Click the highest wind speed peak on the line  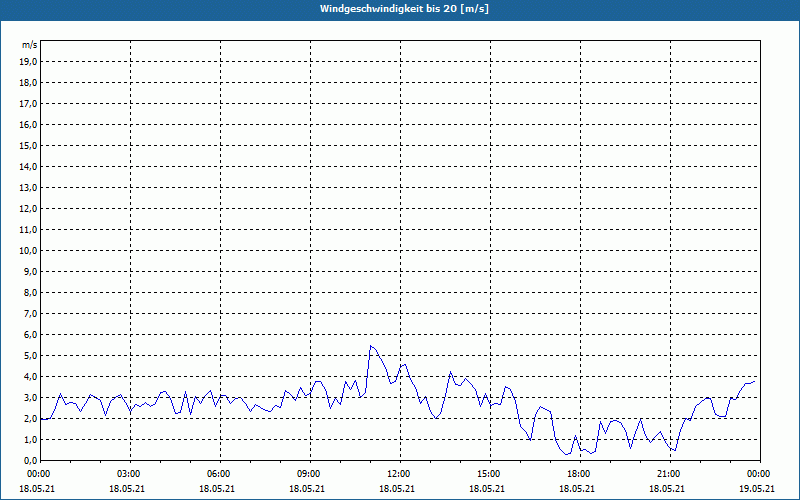(x=371, y=346)
